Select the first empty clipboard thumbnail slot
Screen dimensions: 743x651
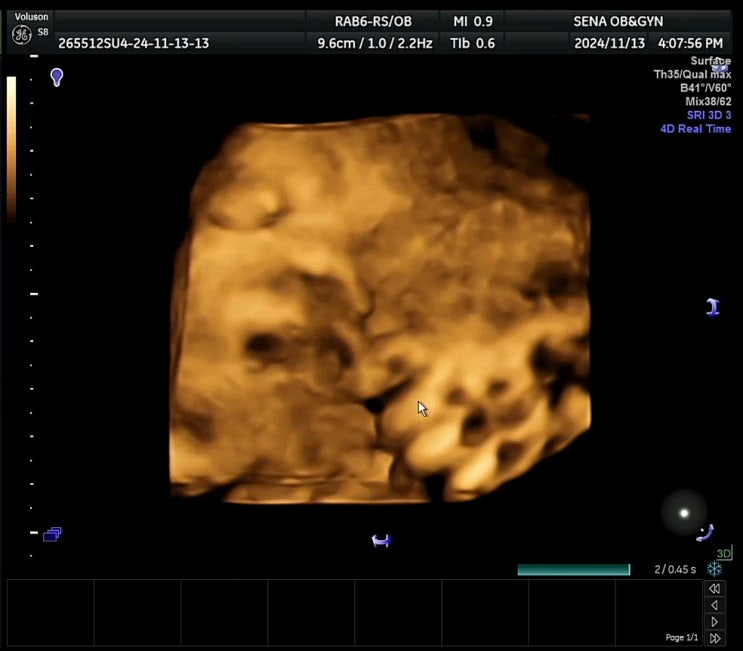[x=50, y=610]
